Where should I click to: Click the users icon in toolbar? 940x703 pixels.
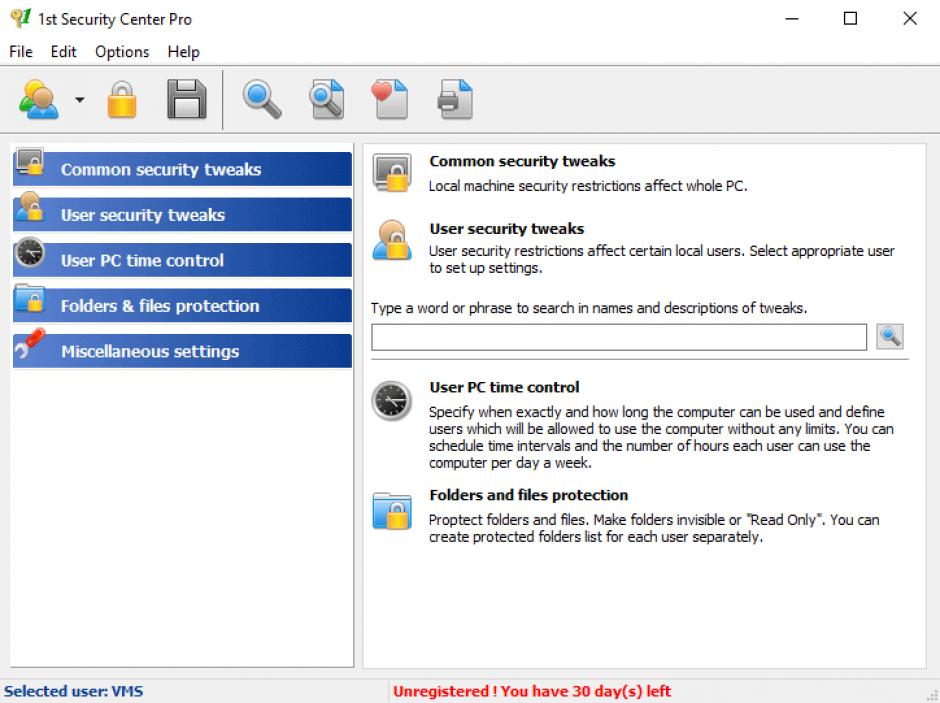[38, 99]
